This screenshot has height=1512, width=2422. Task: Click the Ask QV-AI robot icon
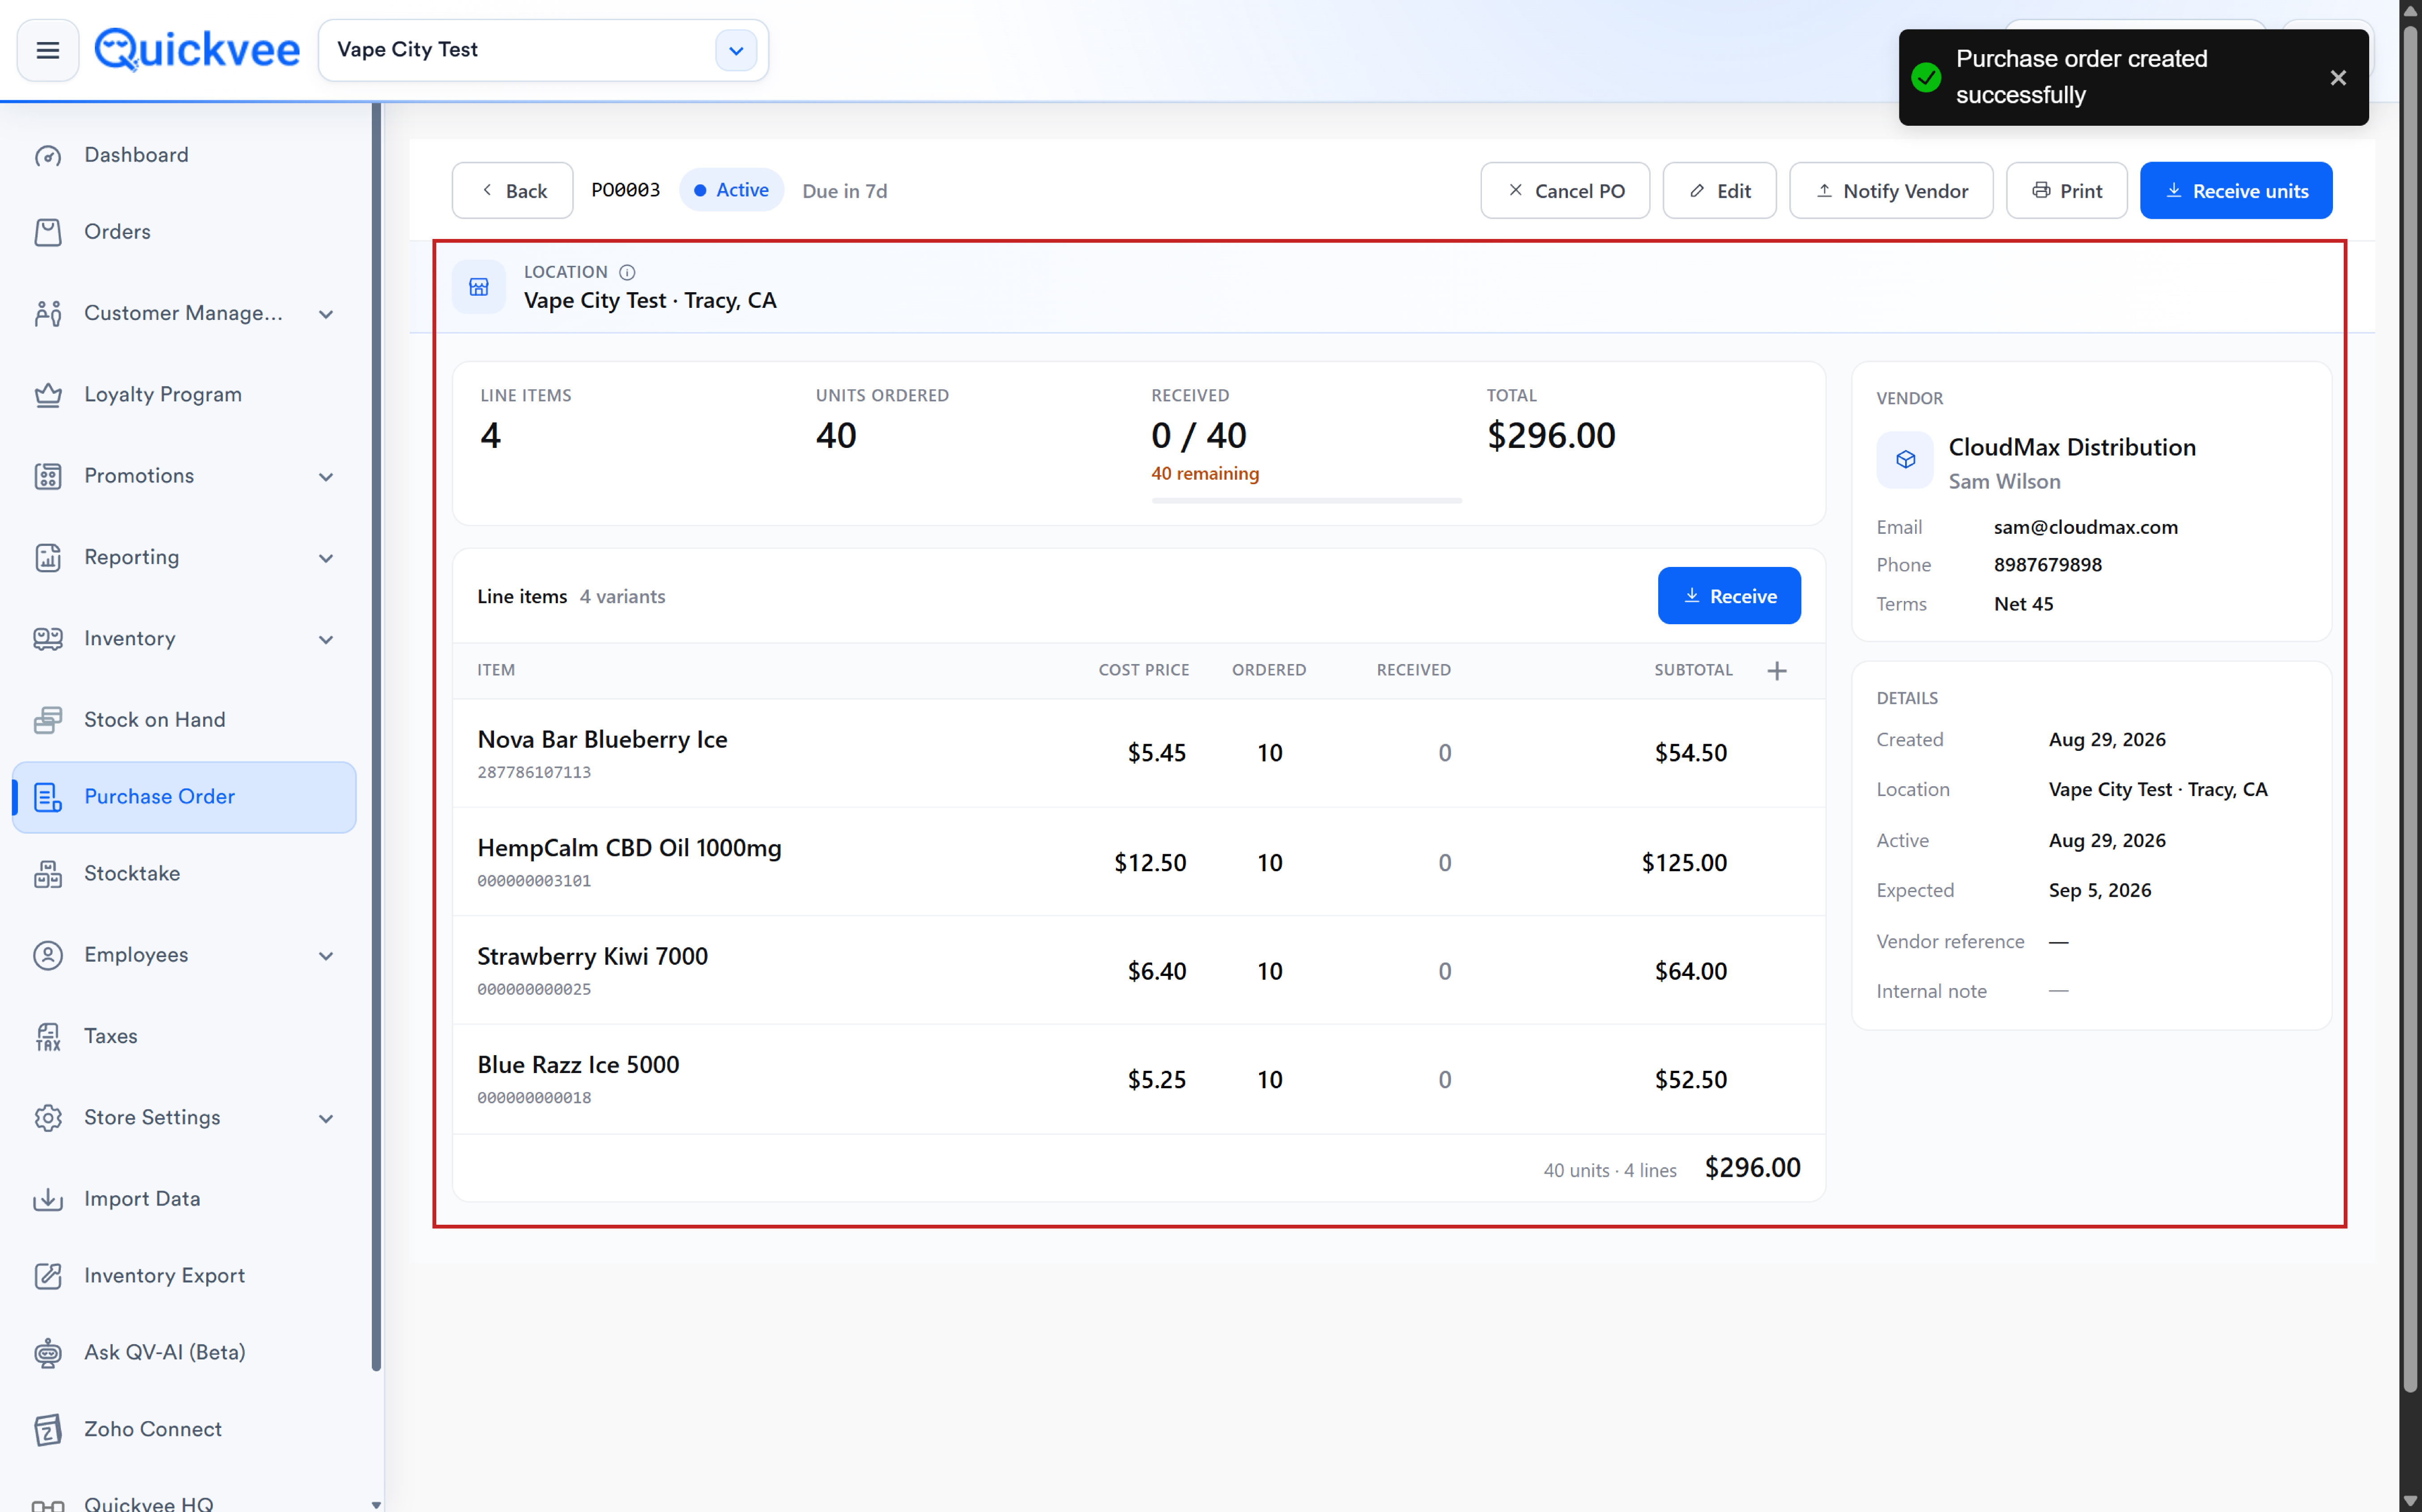coord(48,1353)
